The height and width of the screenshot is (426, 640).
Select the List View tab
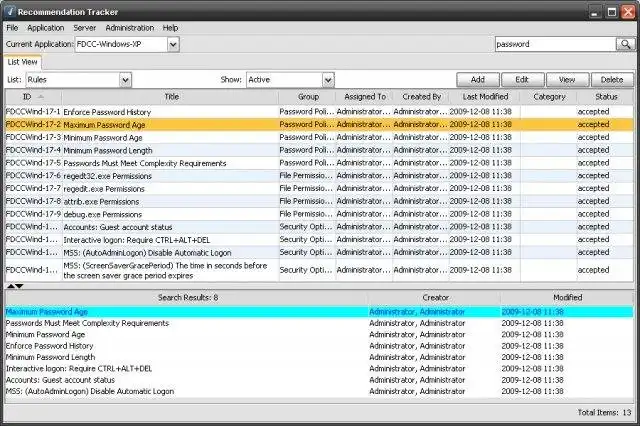tap(22, 62)
